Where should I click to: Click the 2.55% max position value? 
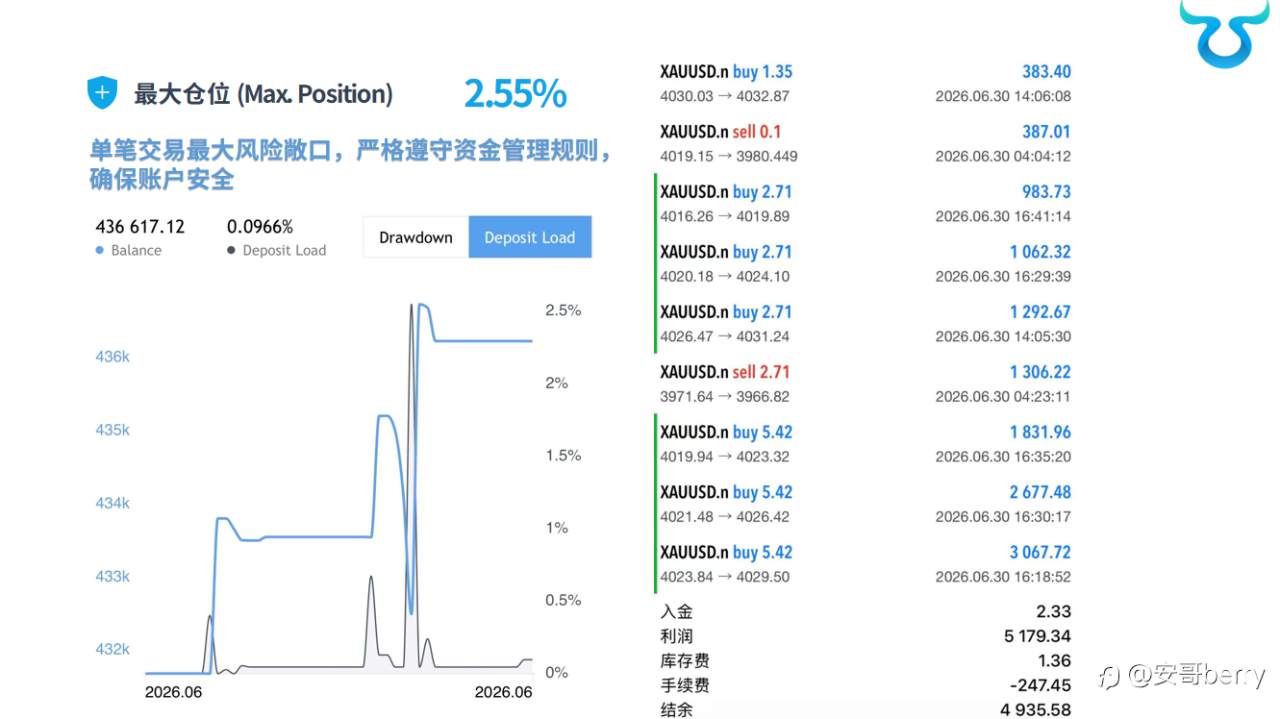(x=515, y=94)
